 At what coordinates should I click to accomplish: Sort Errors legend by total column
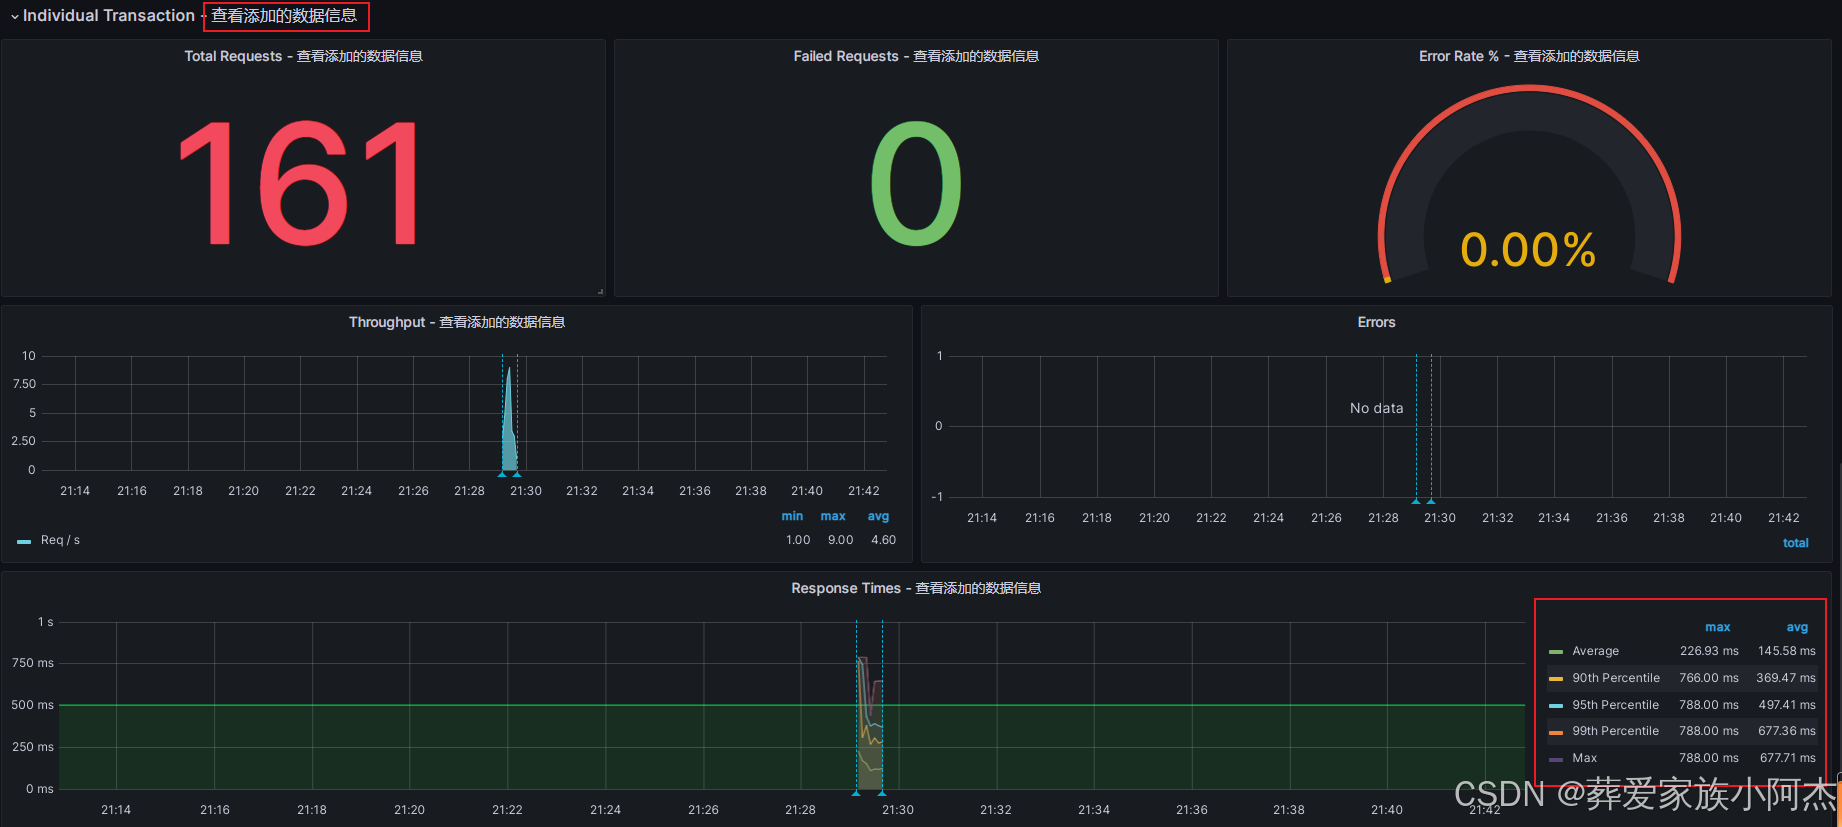pyautogui.click(x=1795, y=543)
